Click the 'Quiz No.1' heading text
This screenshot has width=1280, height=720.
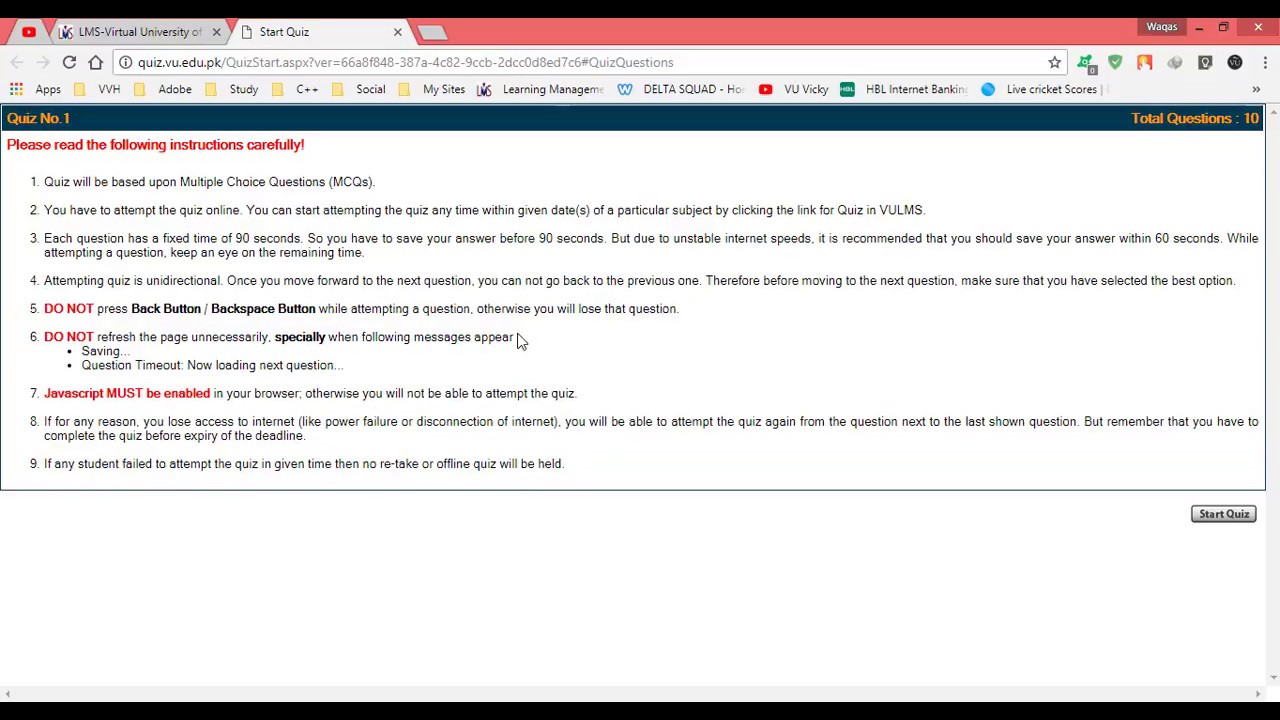coord(38,118)
